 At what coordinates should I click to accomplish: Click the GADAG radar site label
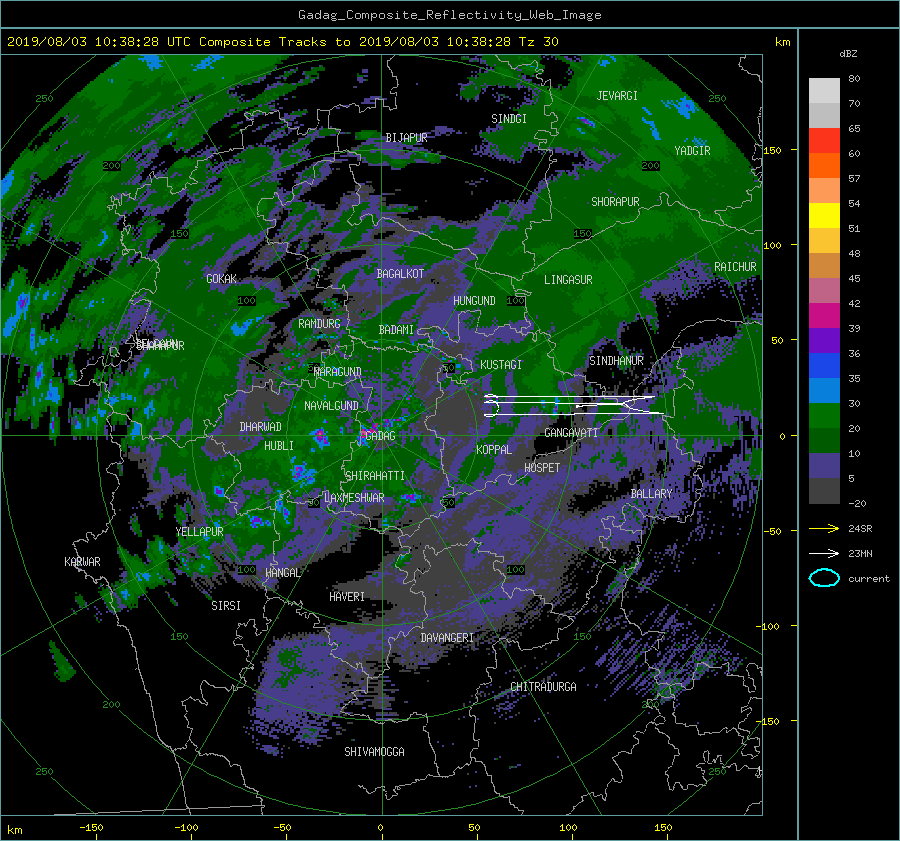380,436
